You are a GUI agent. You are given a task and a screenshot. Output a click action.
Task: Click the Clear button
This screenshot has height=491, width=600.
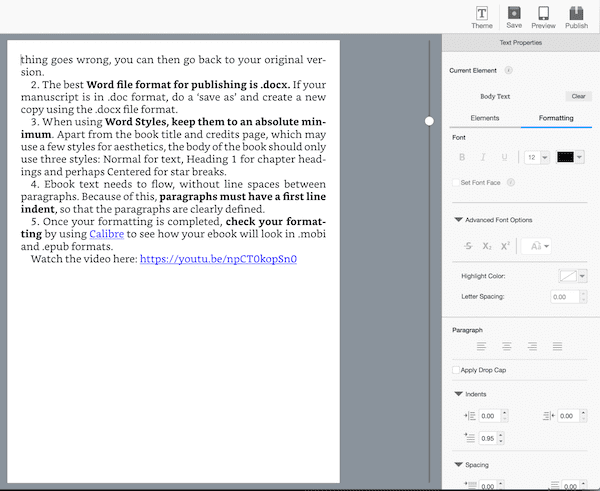pos(578,96)
